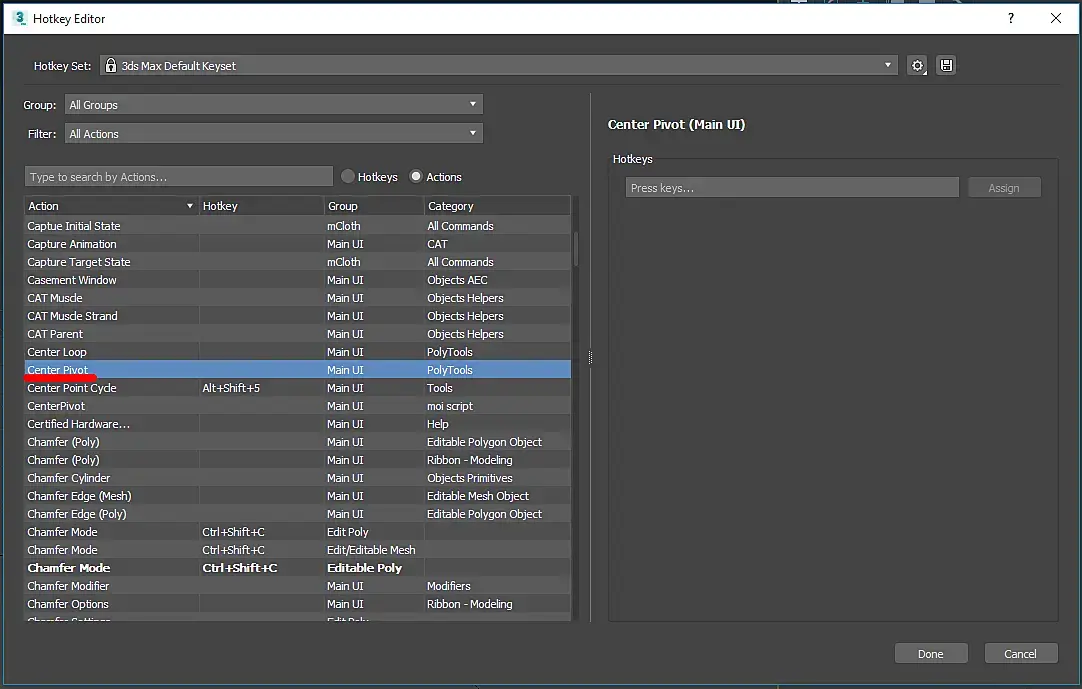
Task: Select bold Chamfer Mode Editable Poly row
Action: pyautogui.click(x=297, y=567)
